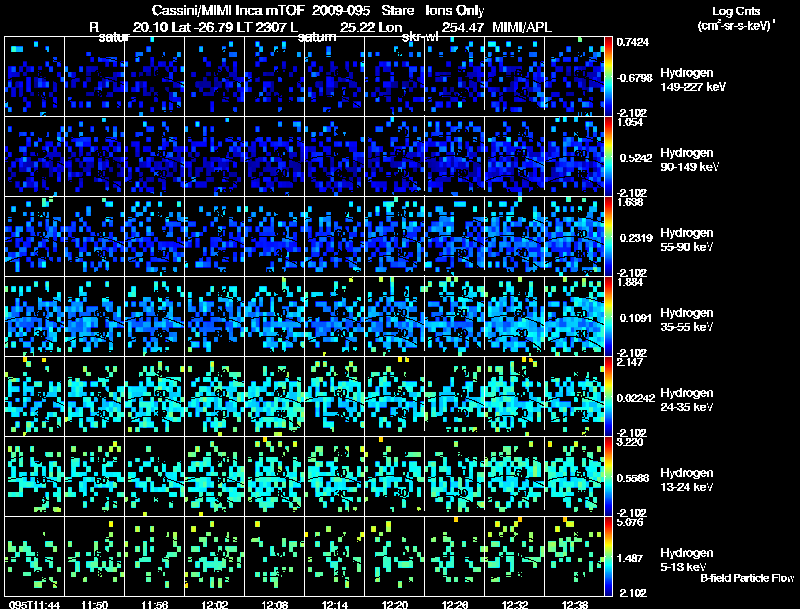This screenshot has width=800, height=609.
Task: Click the 12:32 time axis label
Action: 514,605
